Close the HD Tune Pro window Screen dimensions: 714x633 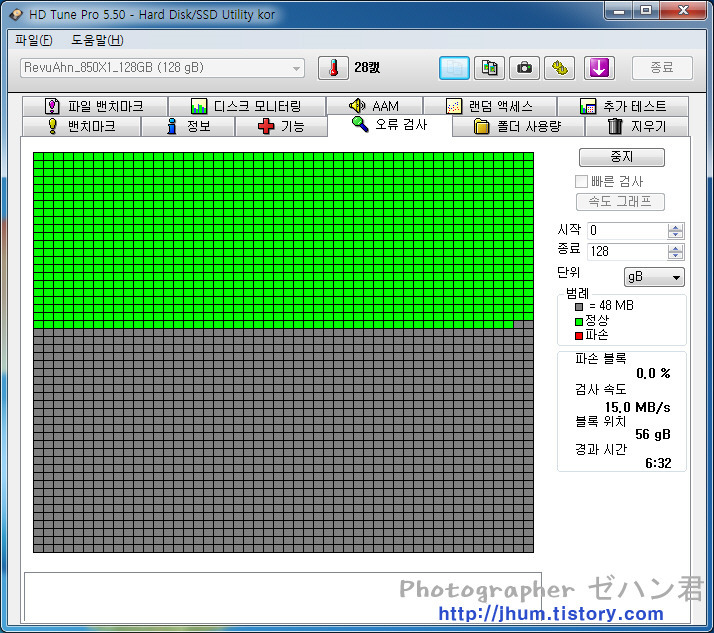click(683, 10)
